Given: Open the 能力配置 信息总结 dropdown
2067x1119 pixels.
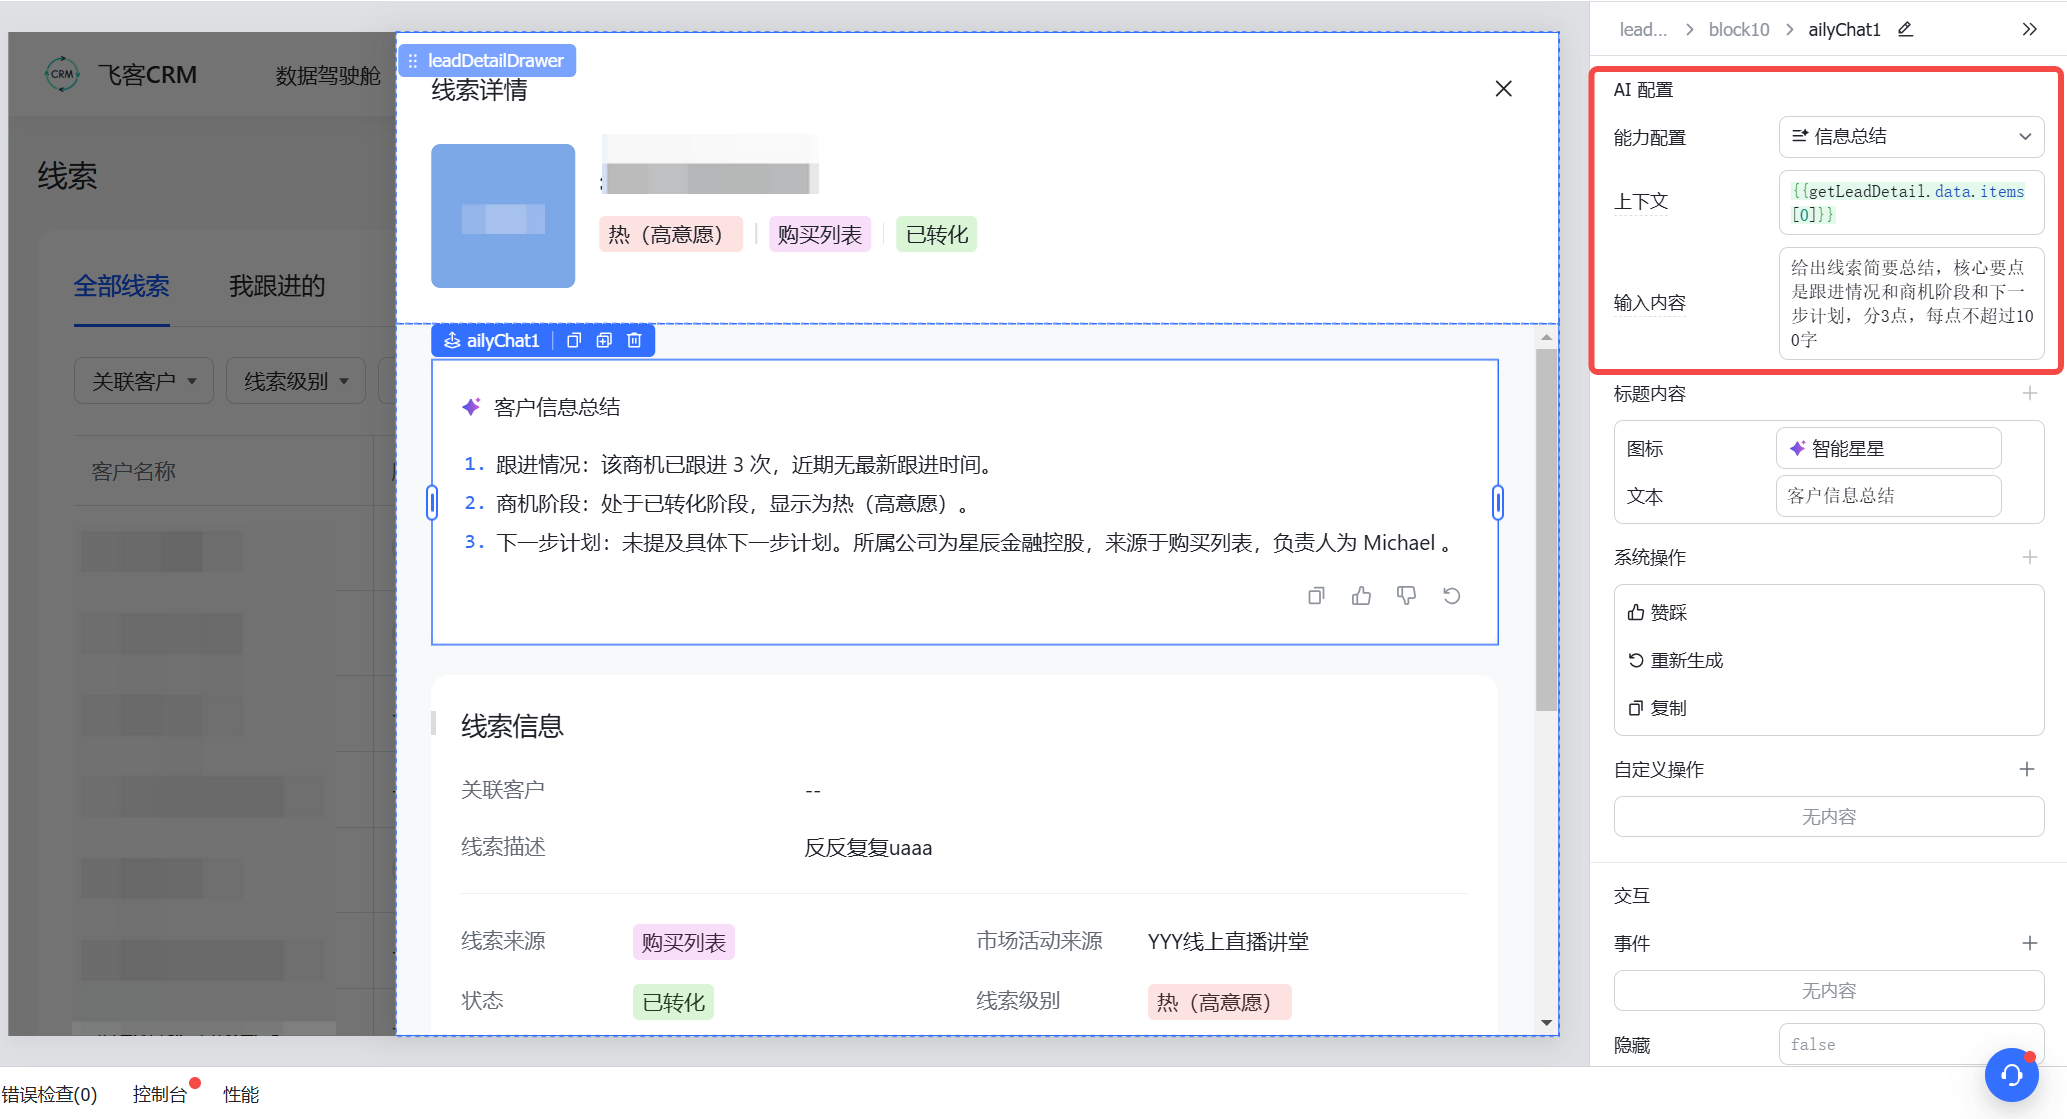Looking at the screenshot, I should 1911,137.
